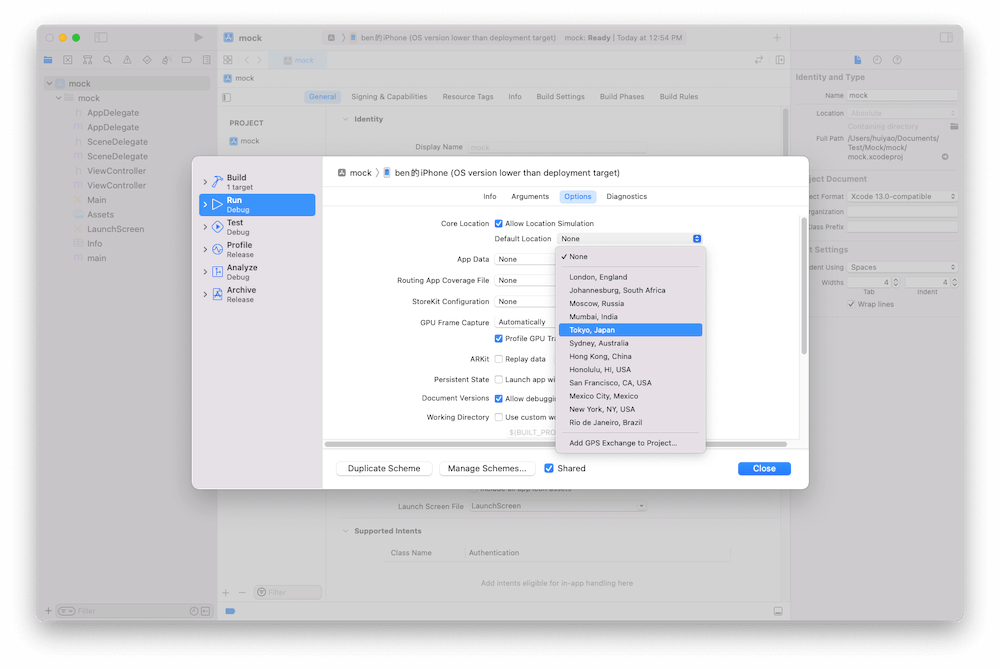Click the vertical scrollbar in scheme options
The height and width of the screenshot is (669, 1000).
tap(804, 286)
